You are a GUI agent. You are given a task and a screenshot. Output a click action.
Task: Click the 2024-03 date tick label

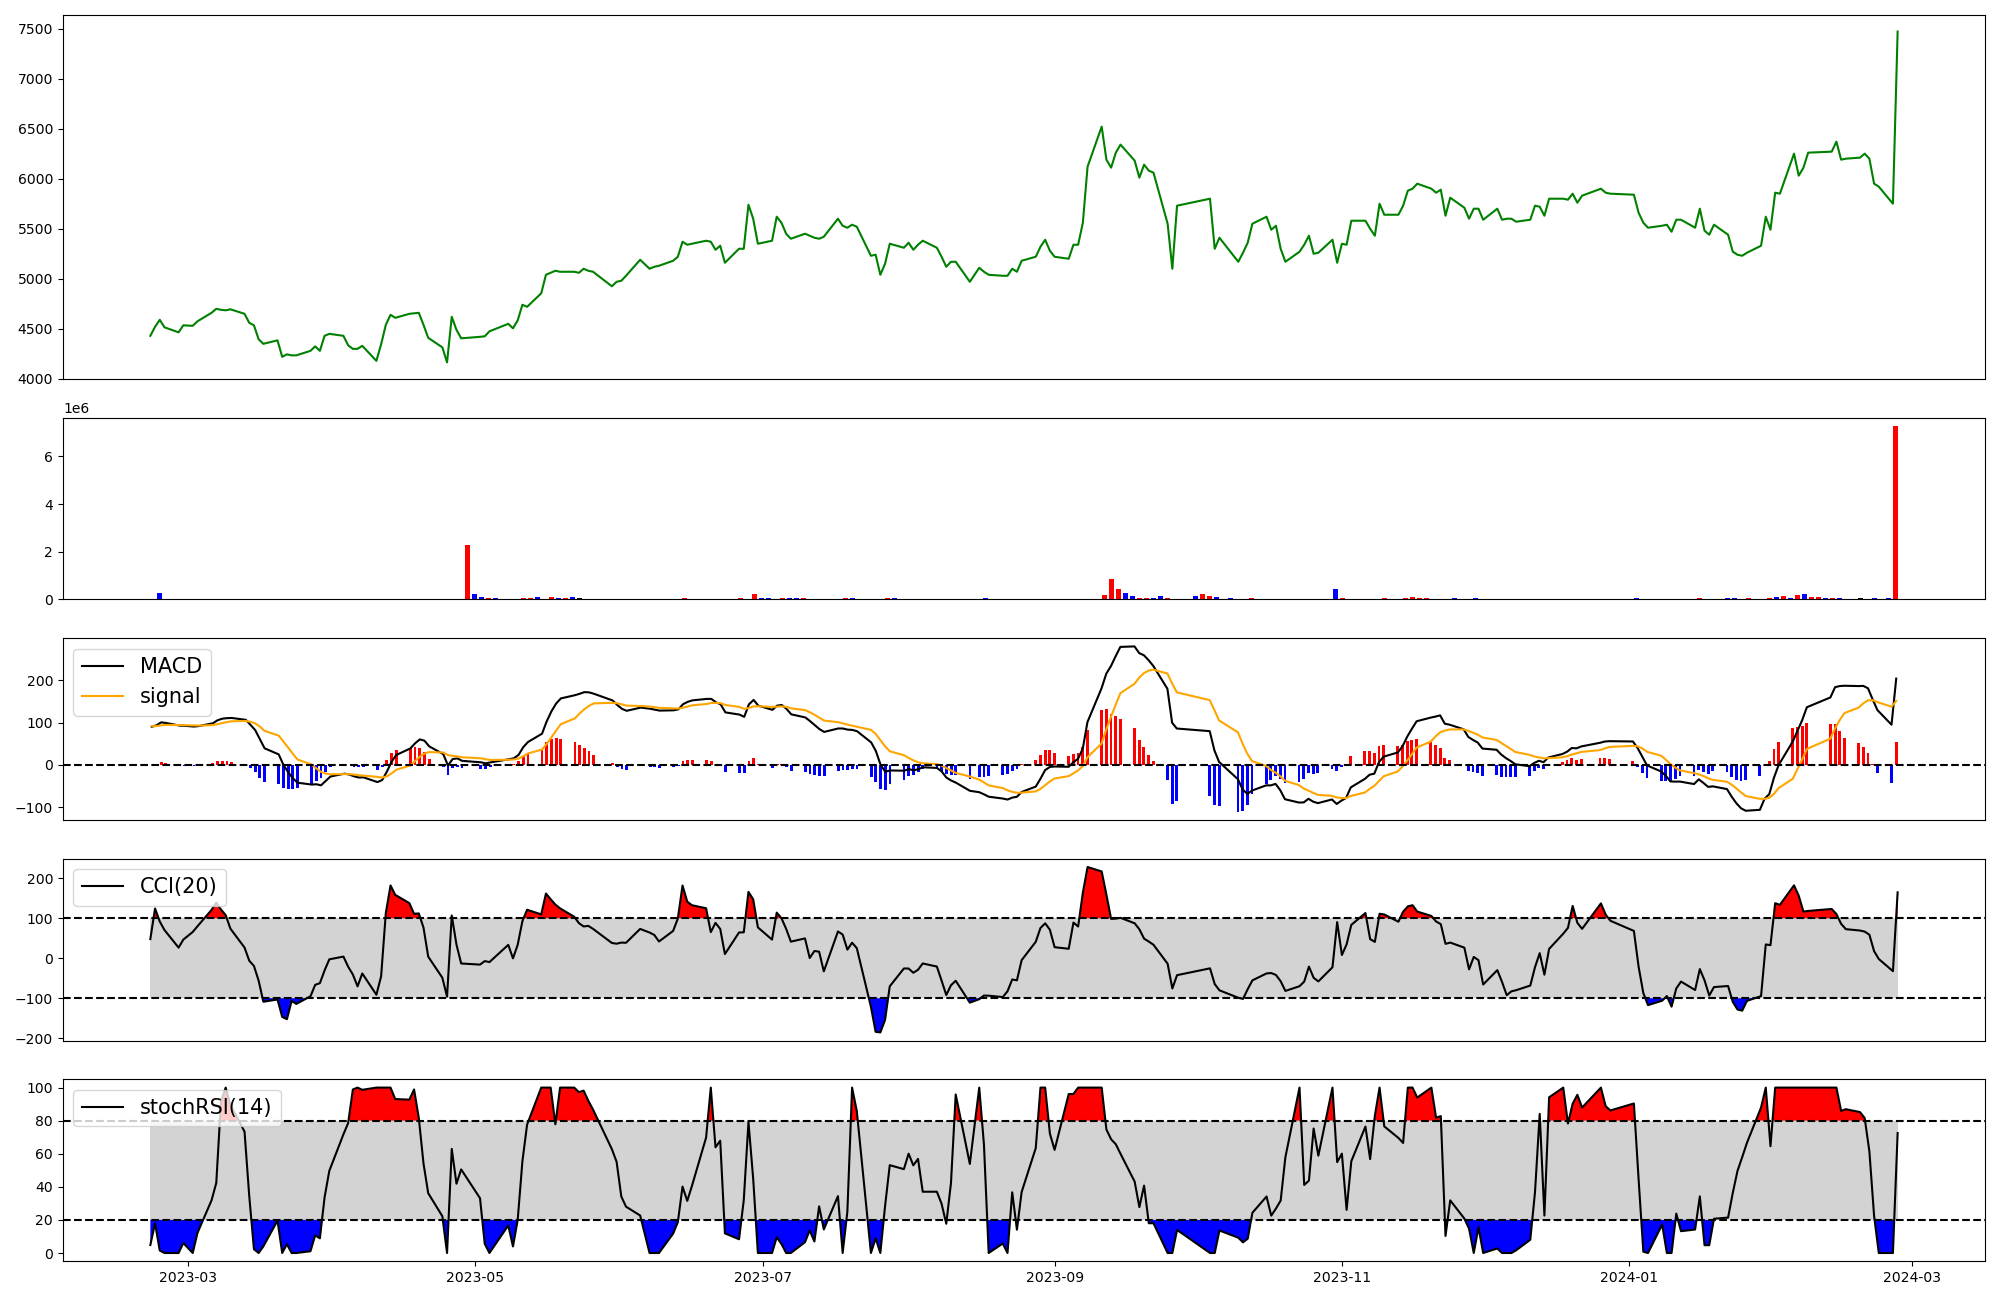click(x=1913, y=1277)
